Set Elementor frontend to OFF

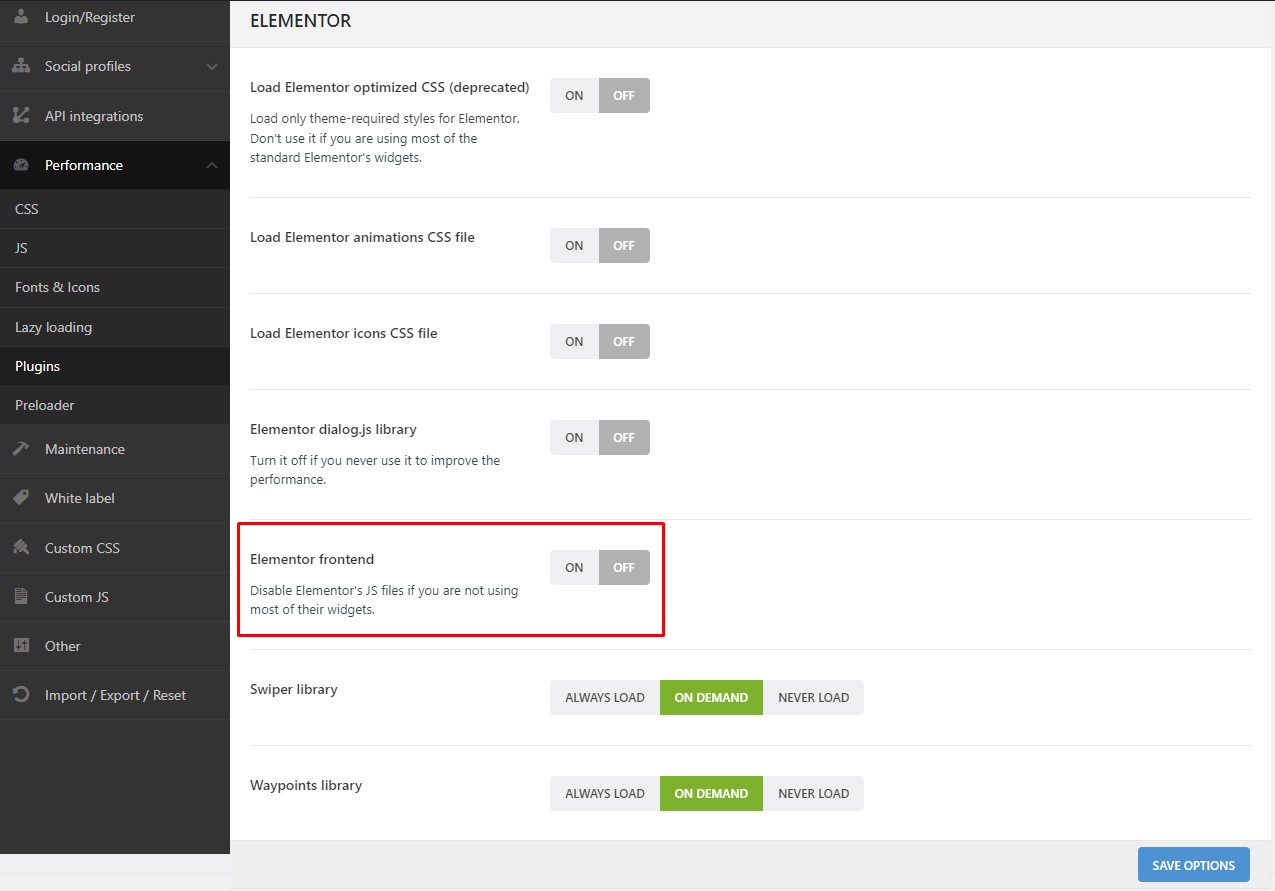coord(624,568)
